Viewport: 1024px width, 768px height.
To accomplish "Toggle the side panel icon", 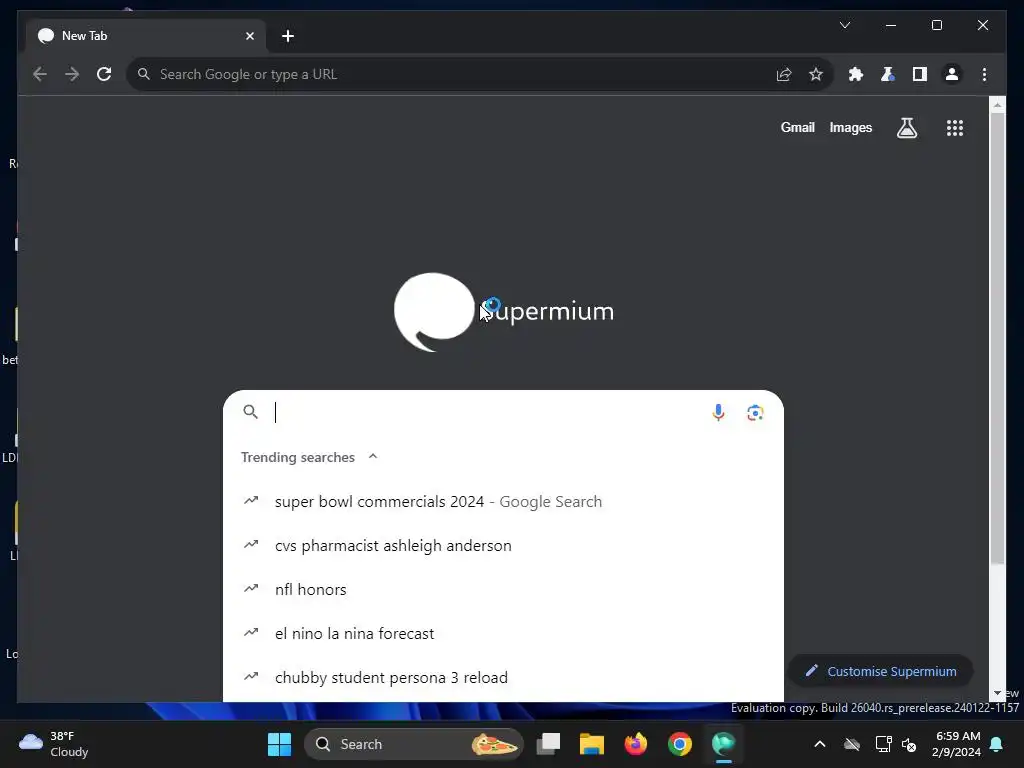I will tap(920, 74).
